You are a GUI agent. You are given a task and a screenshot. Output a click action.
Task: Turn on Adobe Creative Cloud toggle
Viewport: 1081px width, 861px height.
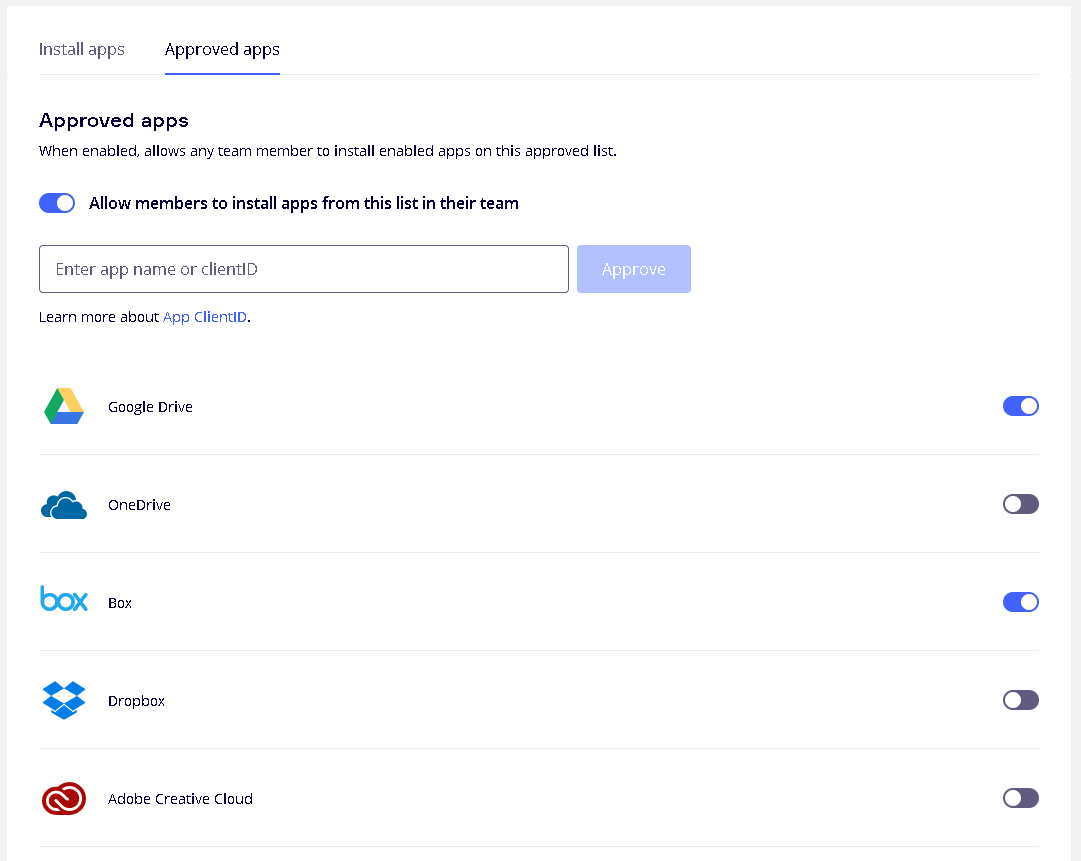tap(1020, 798)
